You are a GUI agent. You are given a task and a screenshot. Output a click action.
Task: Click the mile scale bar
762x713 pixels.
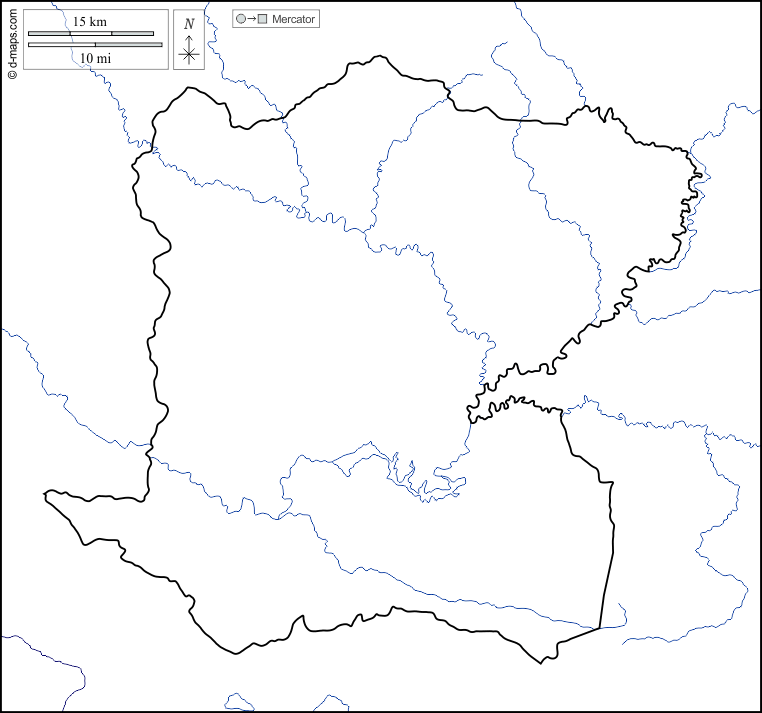[x=95, y=45]
